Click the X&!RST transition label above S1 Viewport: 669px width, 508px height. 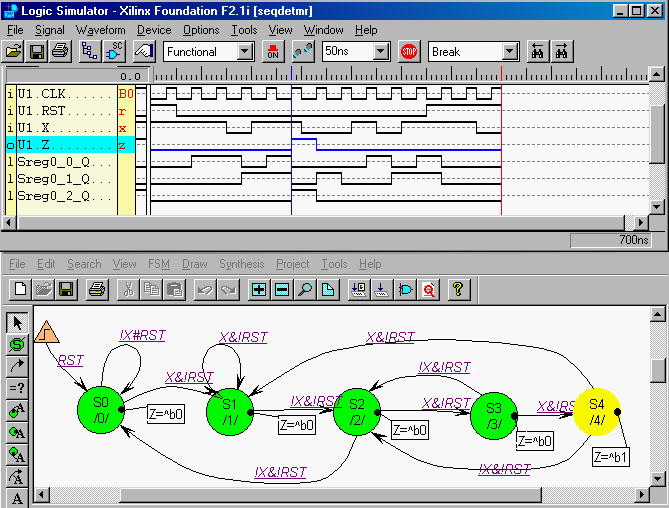click(x=245, y=338)
